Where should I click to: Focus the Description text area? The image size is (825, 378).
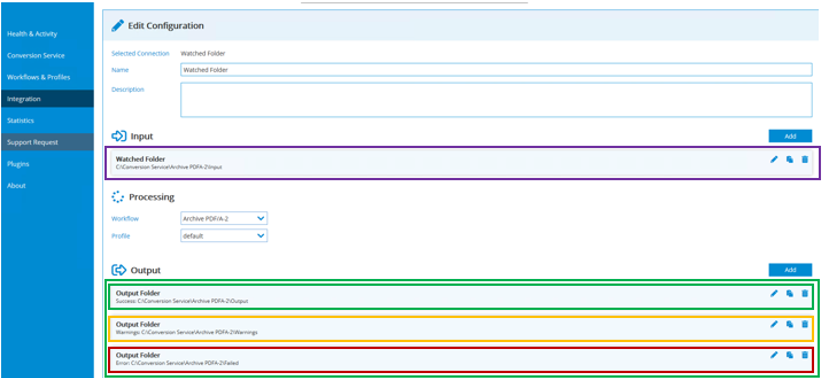[x=496, y=100]
